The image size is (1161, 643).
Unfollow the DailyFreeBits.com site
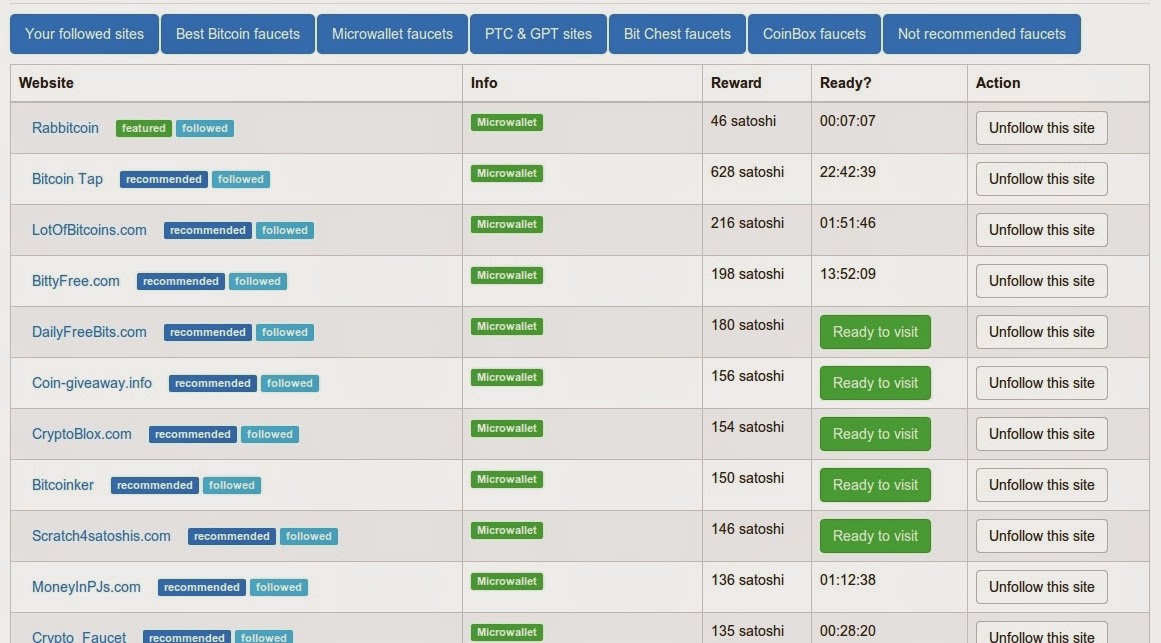pos(1042,333)
